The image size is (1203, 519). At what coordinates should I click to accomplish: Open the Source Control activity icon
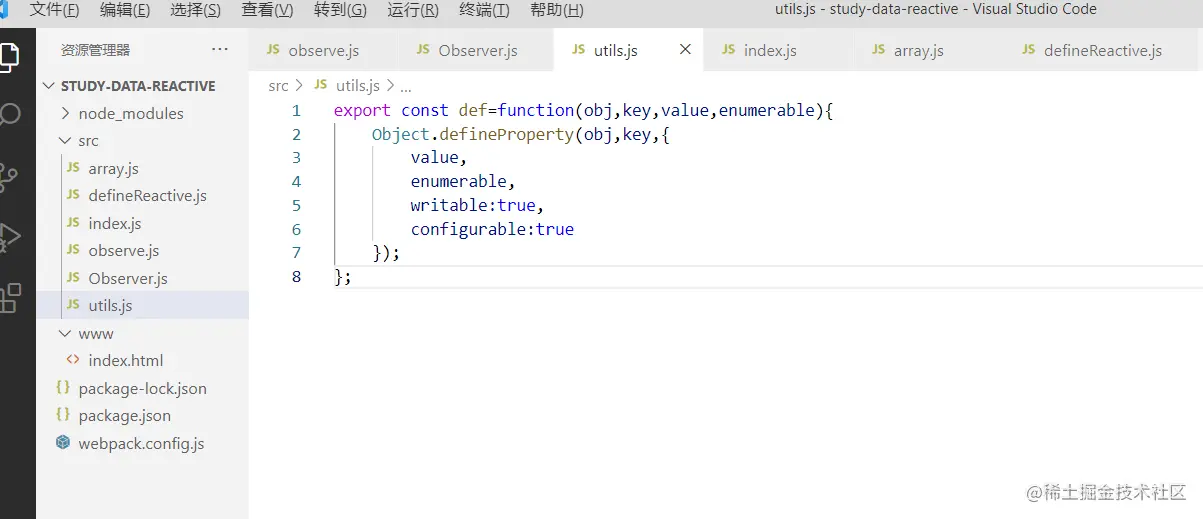pyautogui.click(x=9, y=178)
